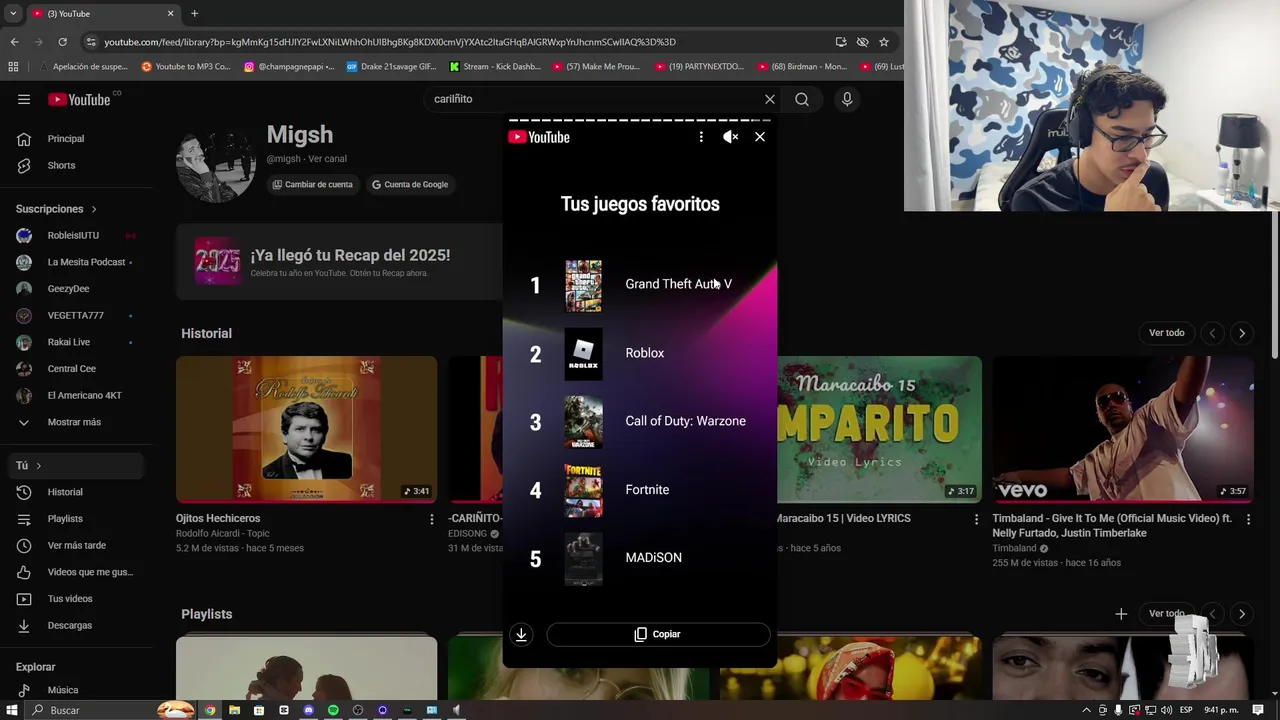Click the MADiSON game entry
The height and width of the screenshot is (720, 1280).
pos(640,558)
